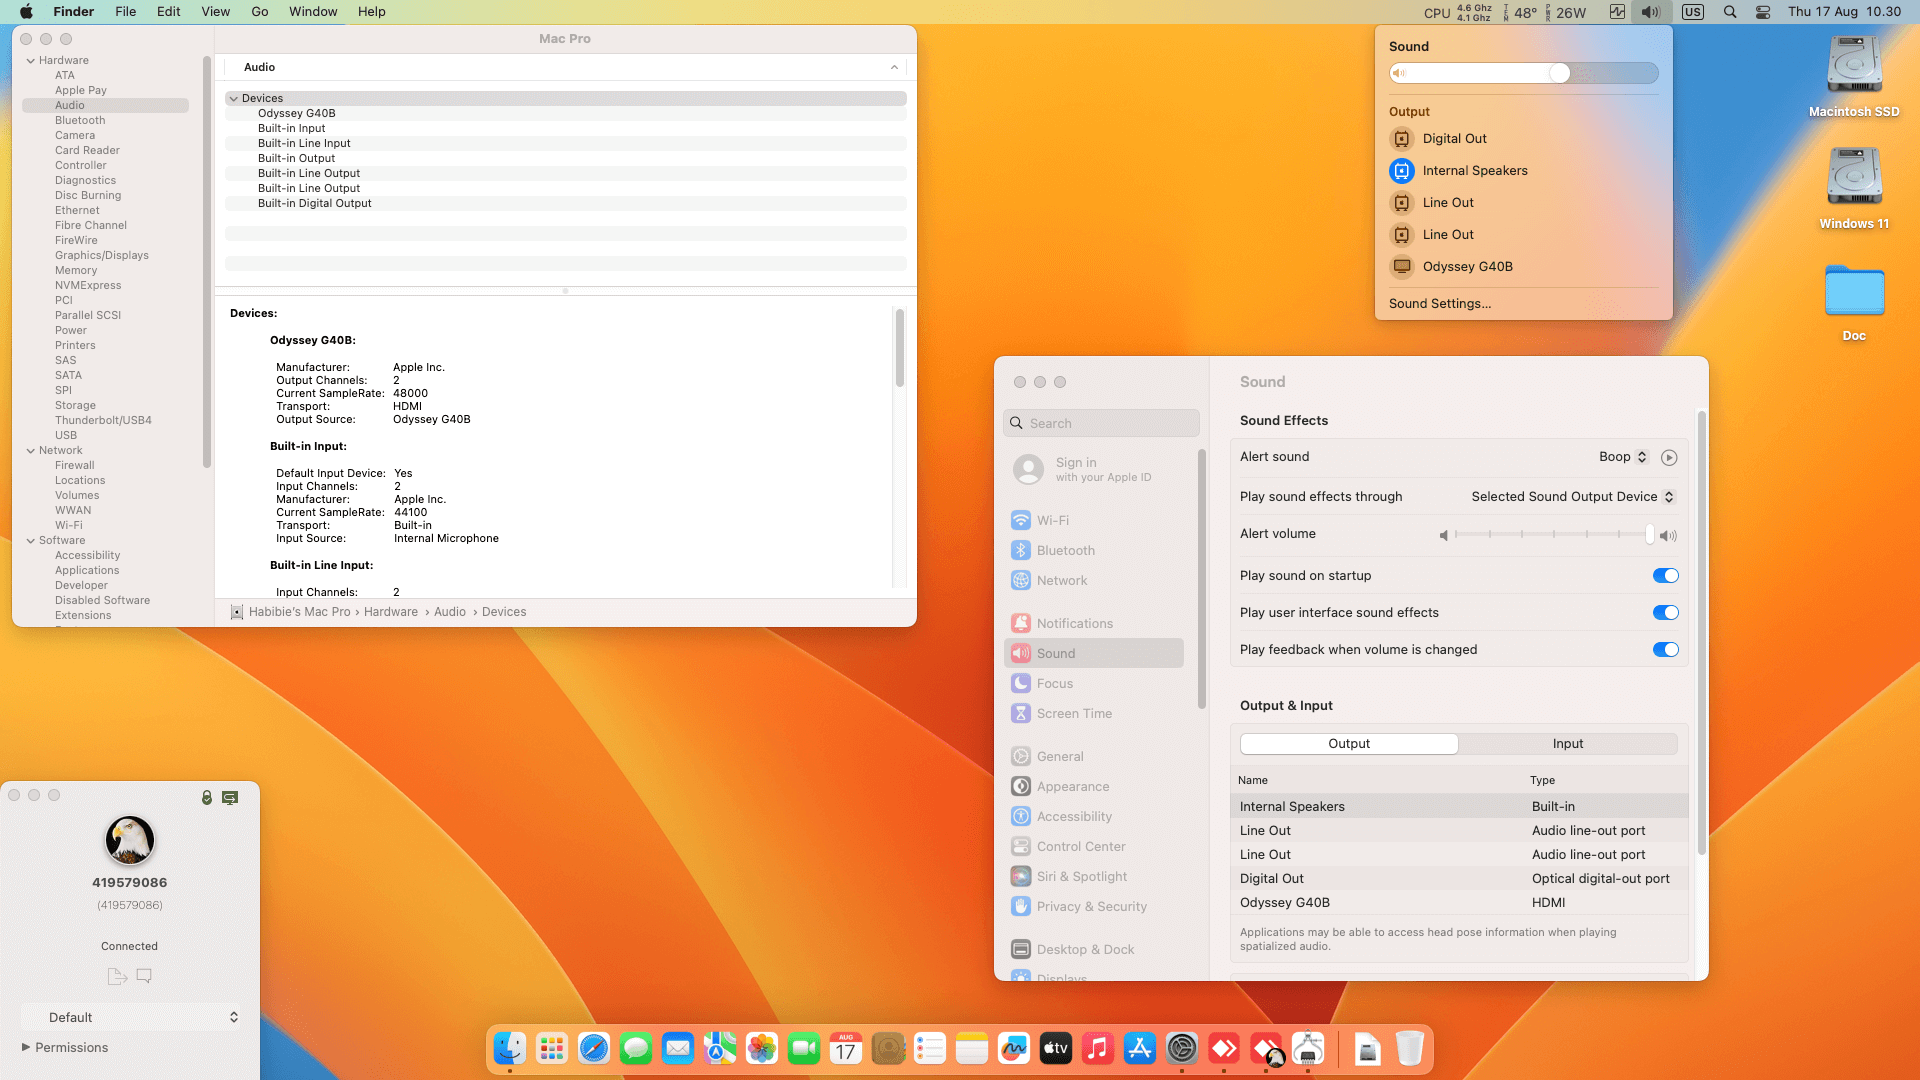Screen dimensions: 1920x1080
Task: Open Finder from the Dock
Action: point(510,1048)
